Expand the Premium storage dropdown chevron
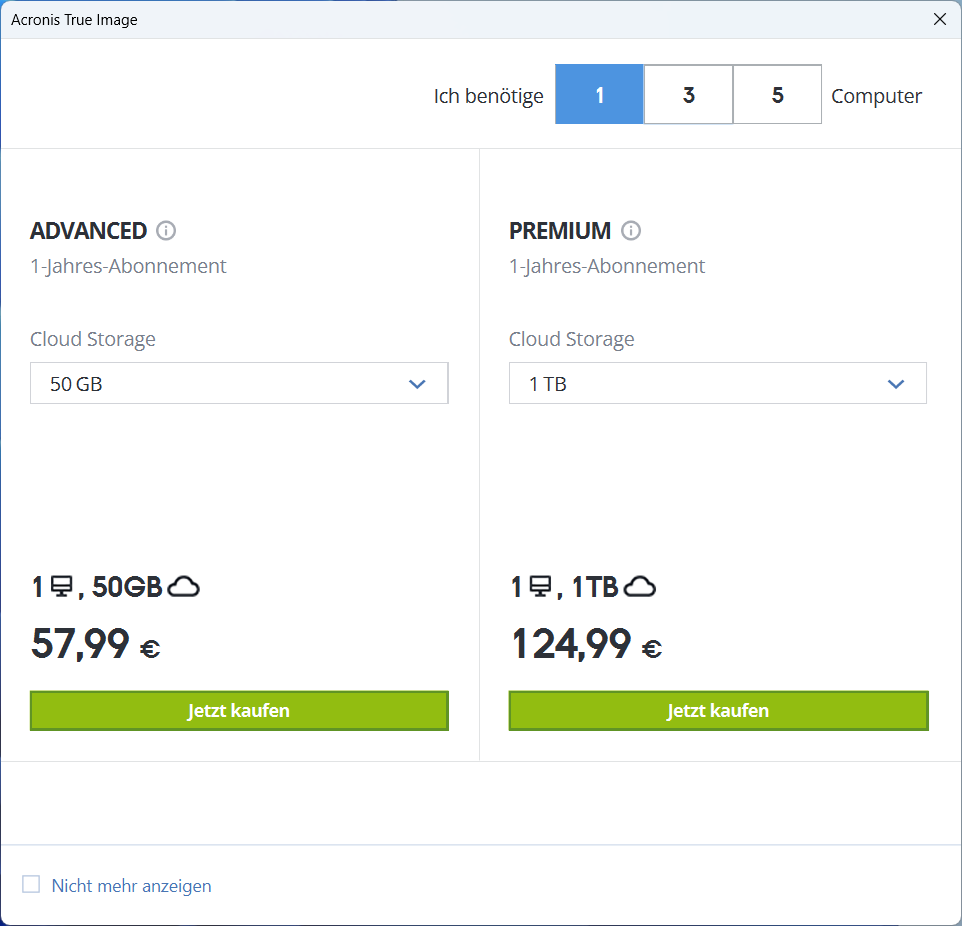The width and height of the screenshot is (962, 926). tap(896, 384)
